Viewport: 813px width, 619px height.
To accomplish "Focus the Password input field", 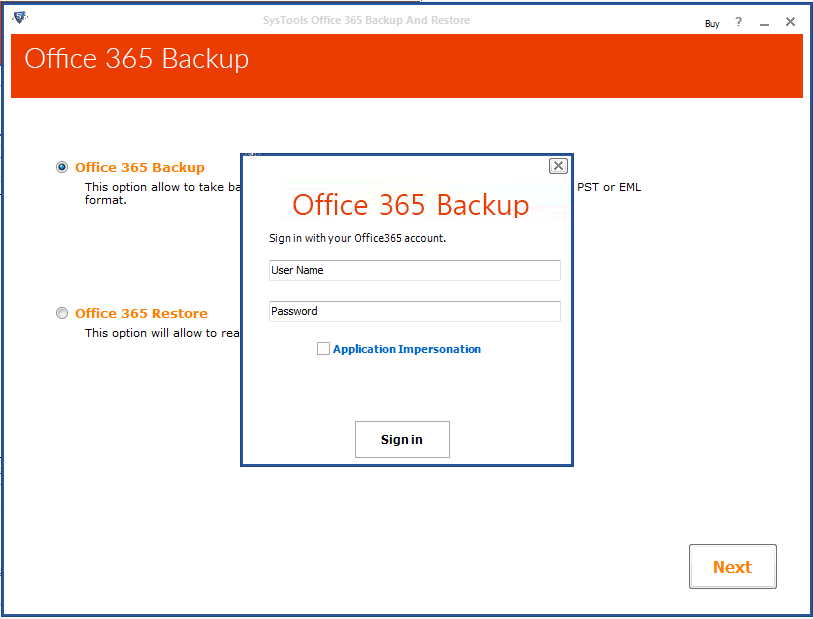I will click(x=414, y=311).
